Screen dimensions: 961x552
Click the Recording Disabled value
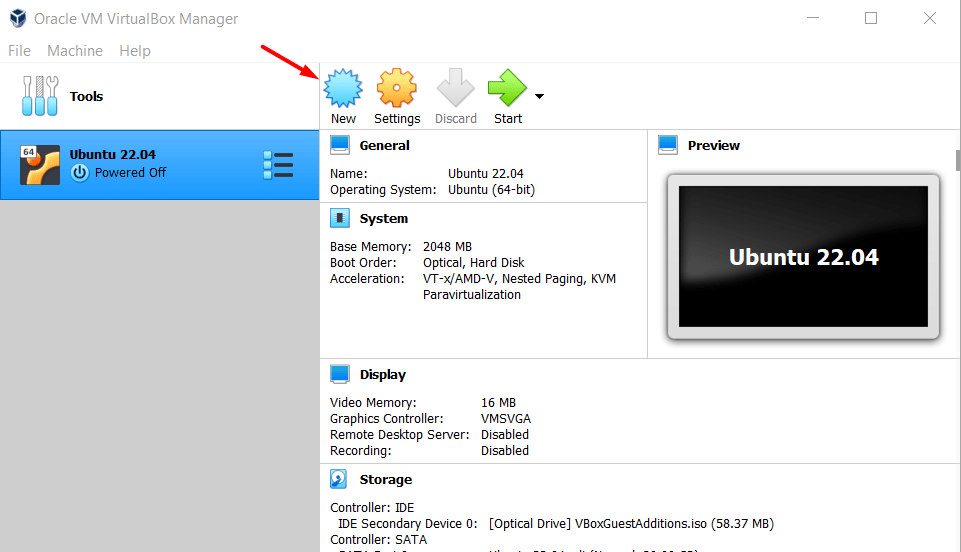coord(504,450)
